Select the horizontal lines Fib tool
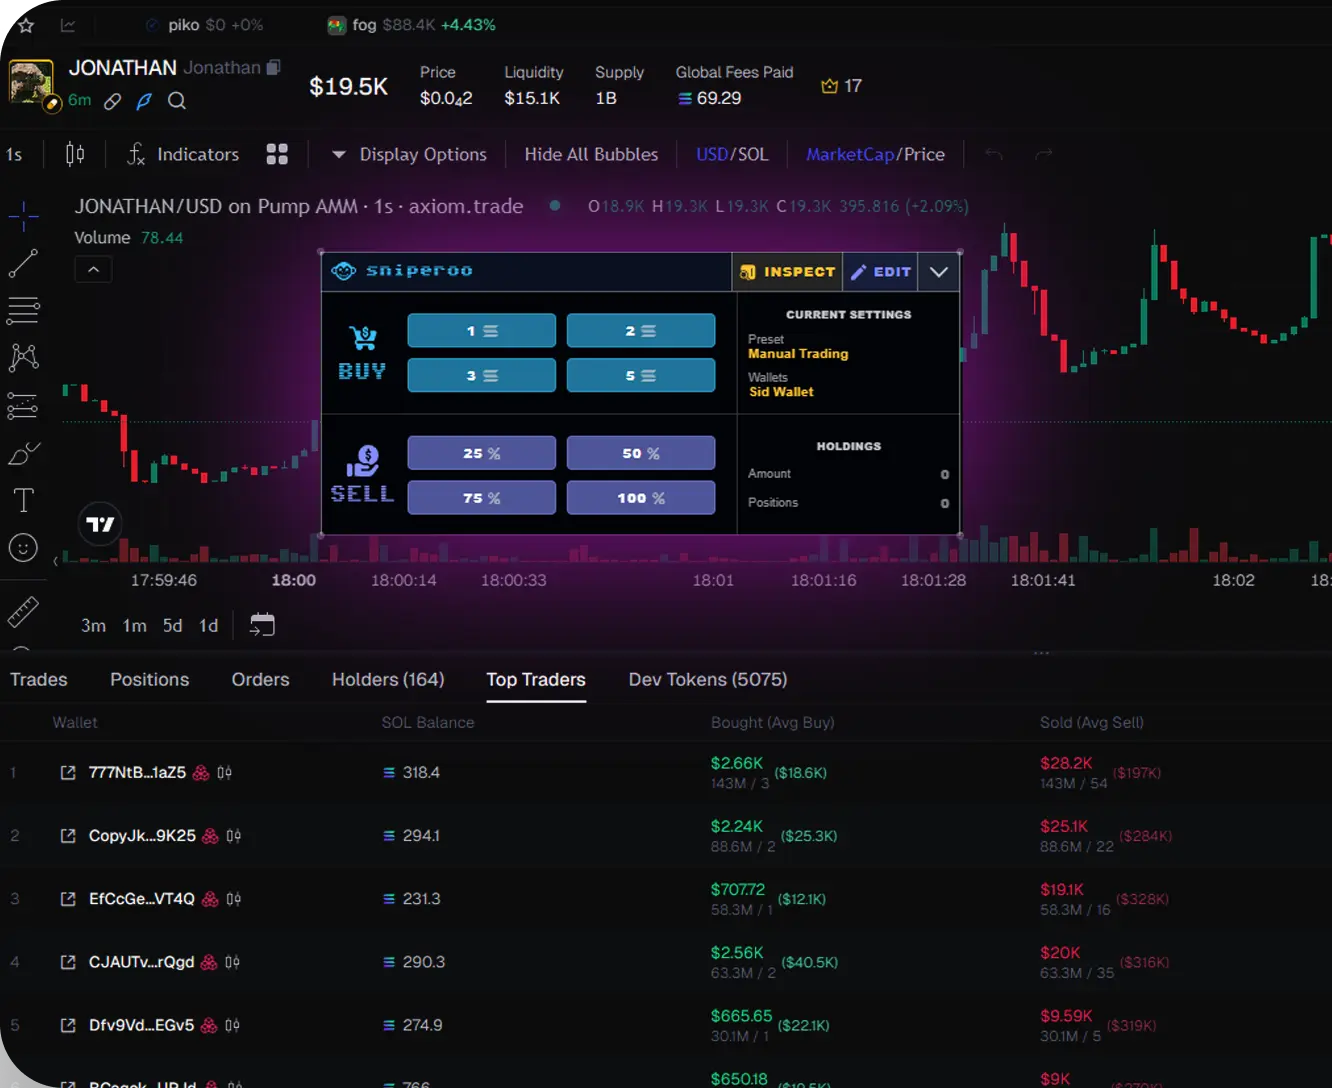 tap(23, 310)
